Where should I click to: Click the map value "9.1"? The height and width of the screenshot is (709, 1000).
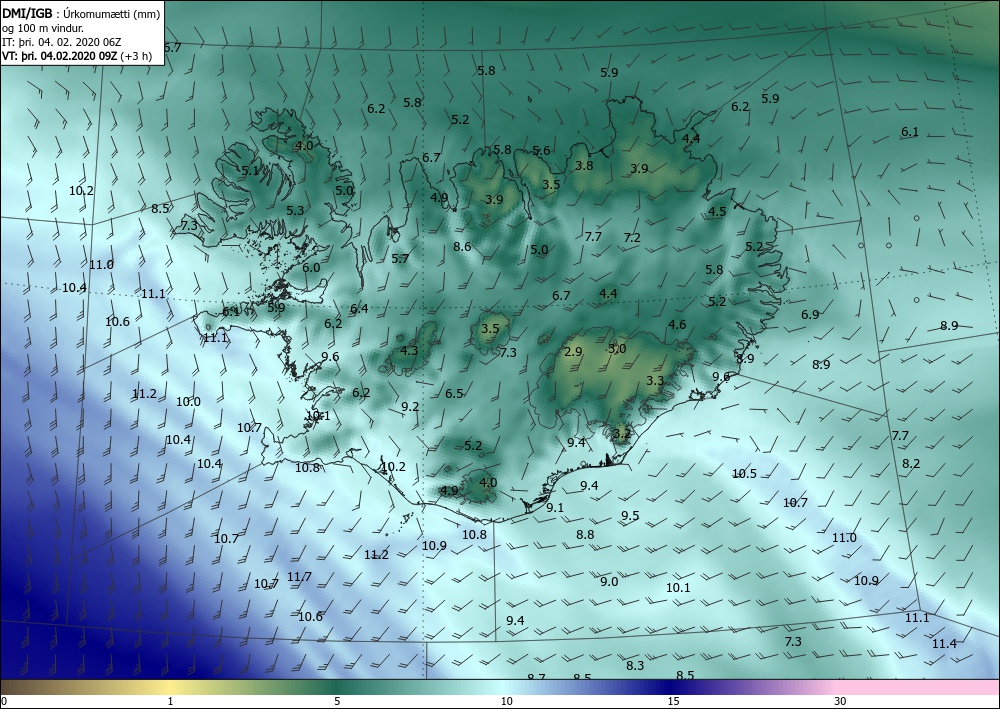tap(555, 508)
